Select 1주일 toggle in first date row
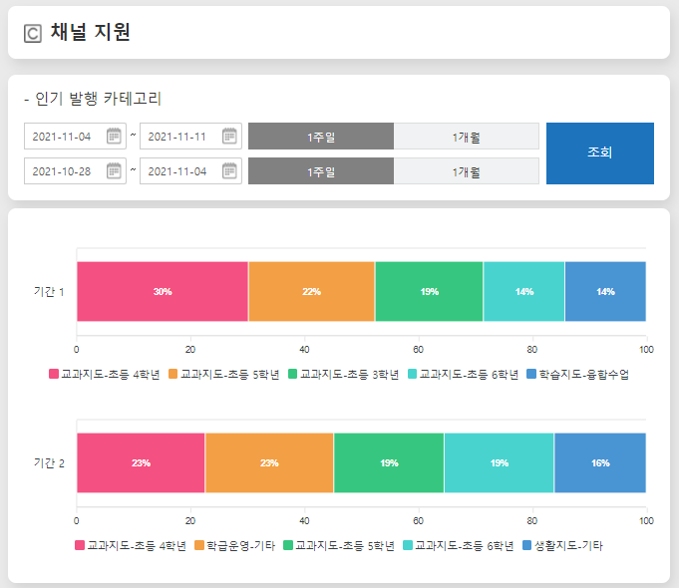Viewport: 679px width, 588px height. click(x=321, y=136)
